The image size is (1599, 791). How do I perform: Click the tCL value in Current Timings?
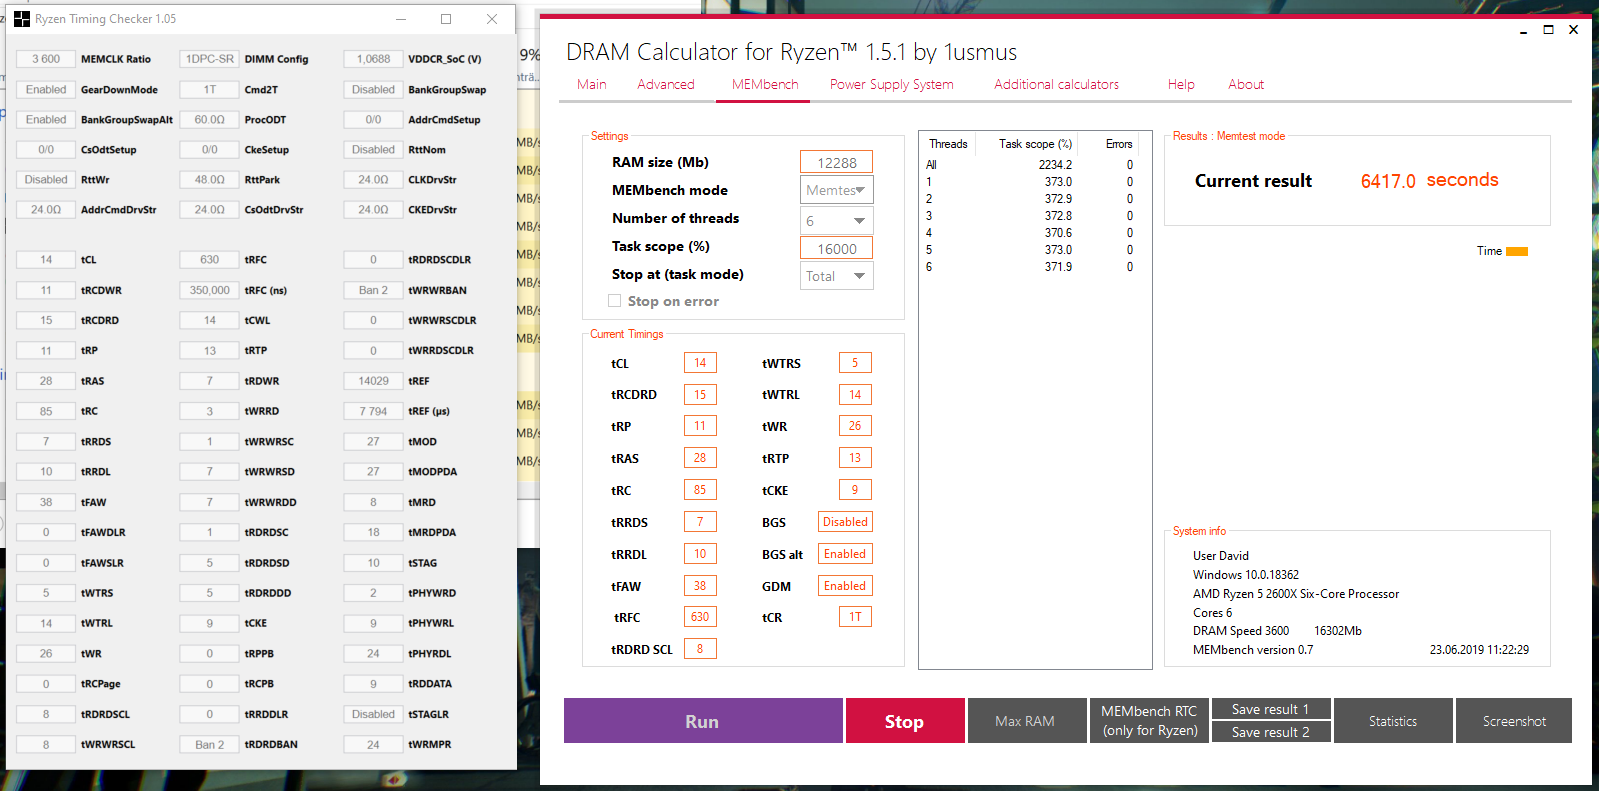pyautogui.click(x=700, y=363)
